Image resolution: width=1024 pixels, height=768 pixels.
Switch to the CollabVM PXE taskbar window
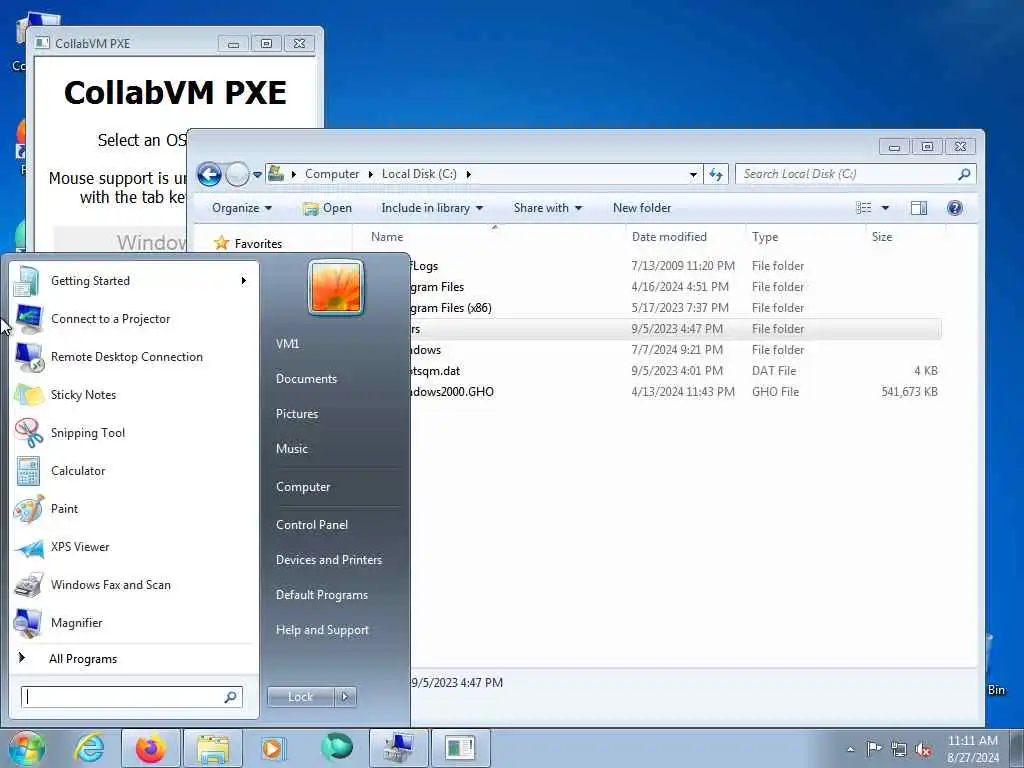click(x=460, y=748)
